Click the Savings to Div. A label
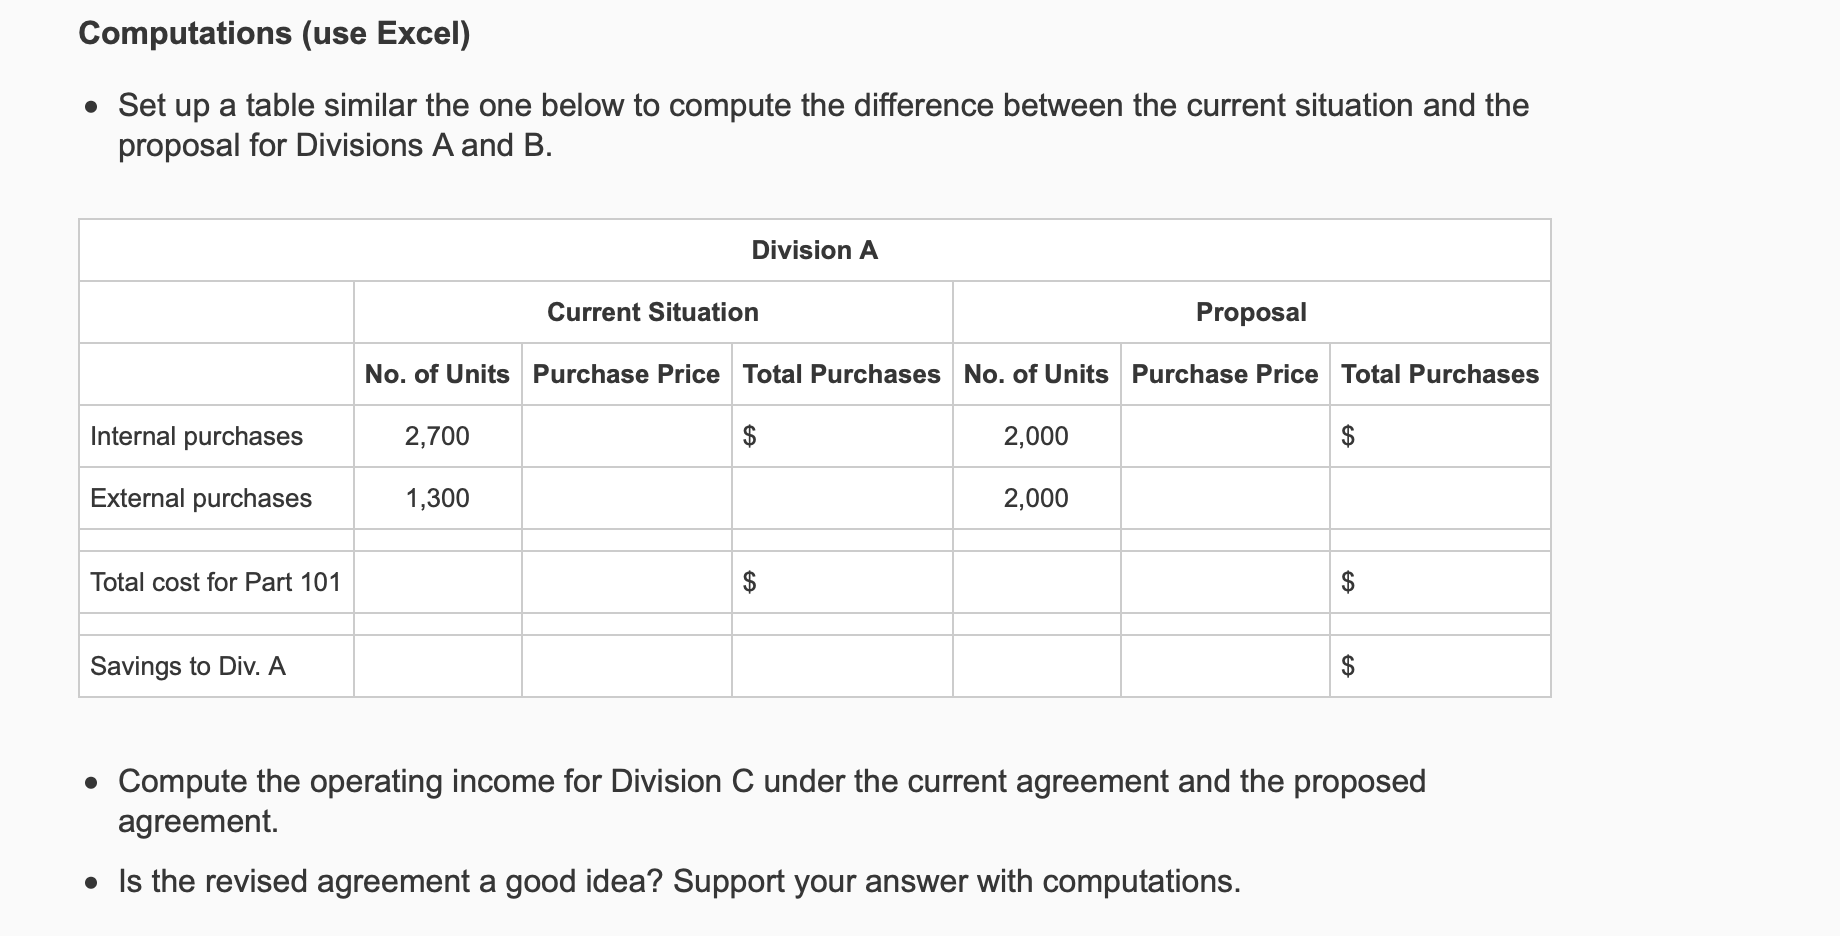 point(188,666)
